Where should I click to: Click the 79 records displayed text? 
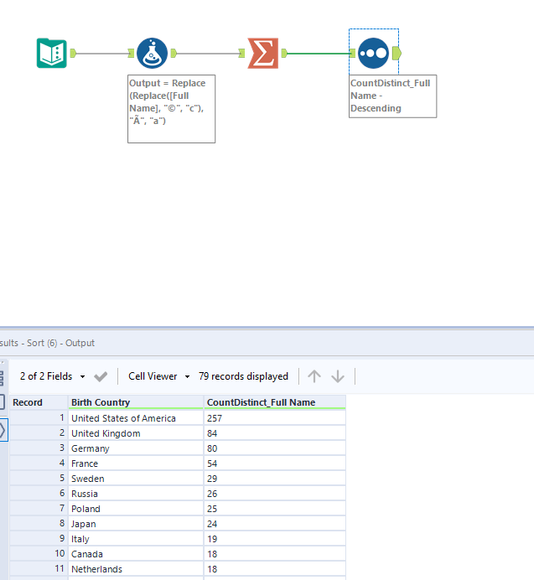coord(243,377)
